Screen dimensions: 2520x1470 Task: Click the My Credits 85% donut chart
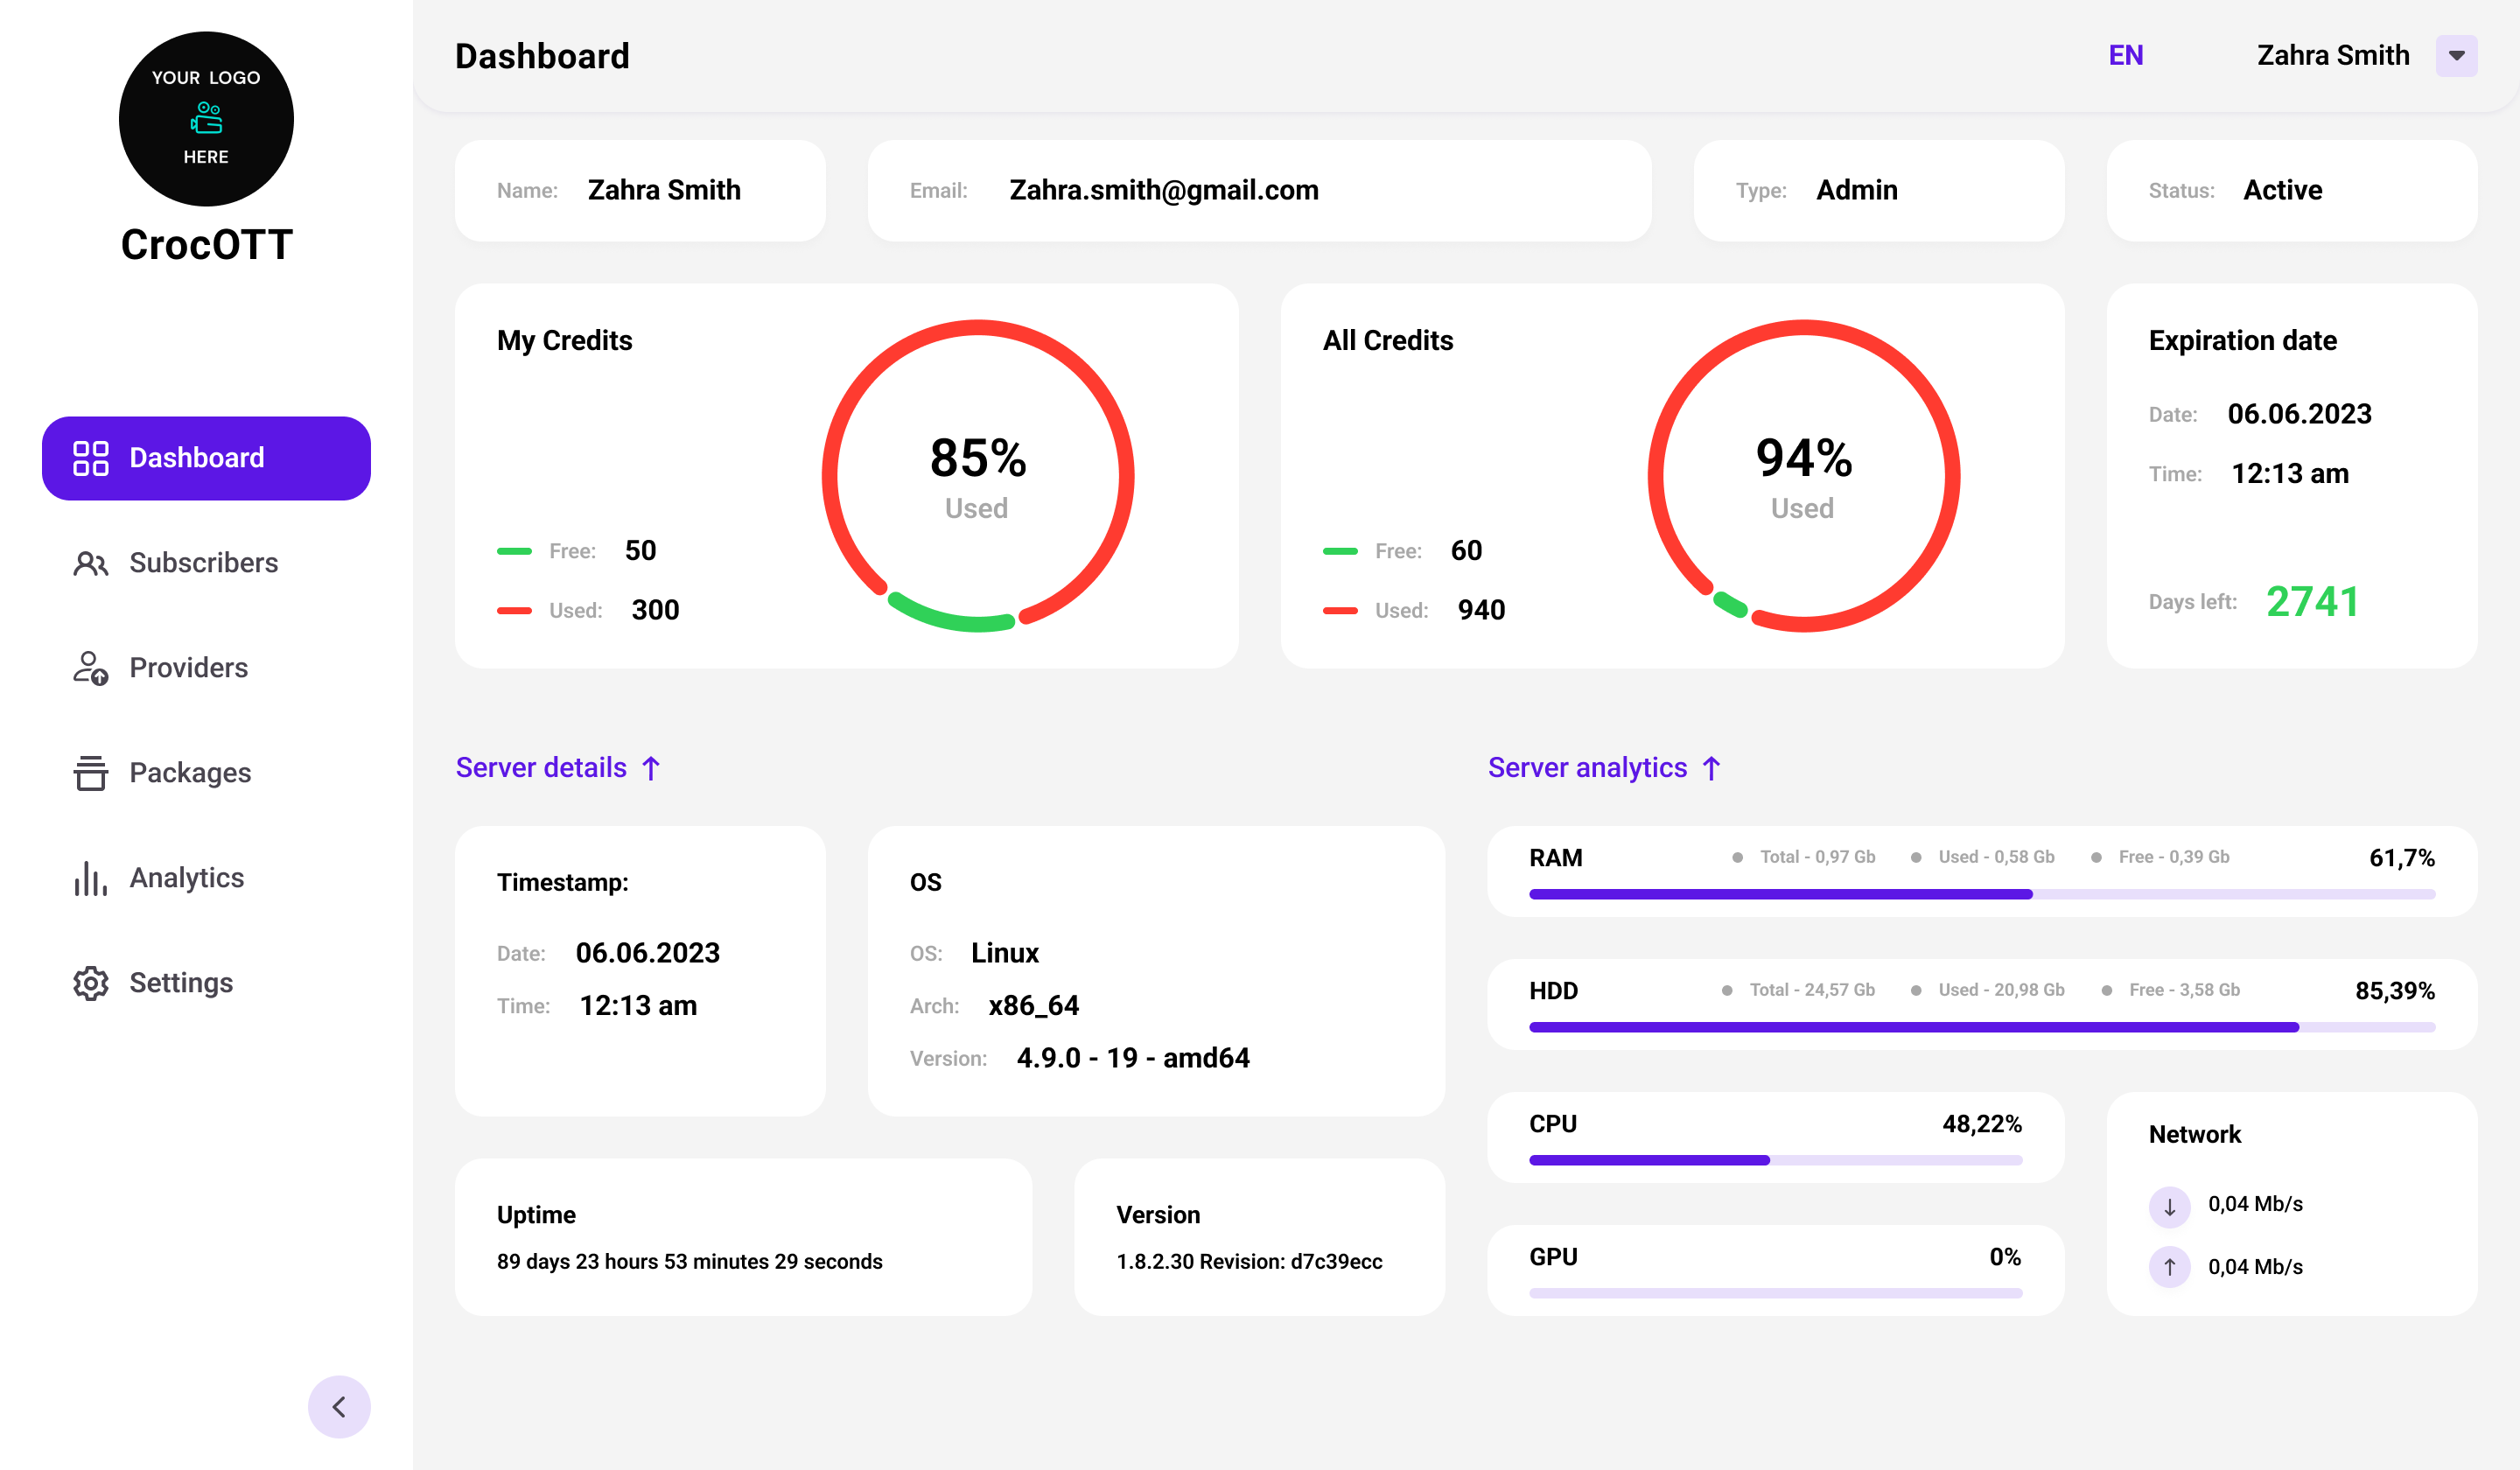[977, 476]
